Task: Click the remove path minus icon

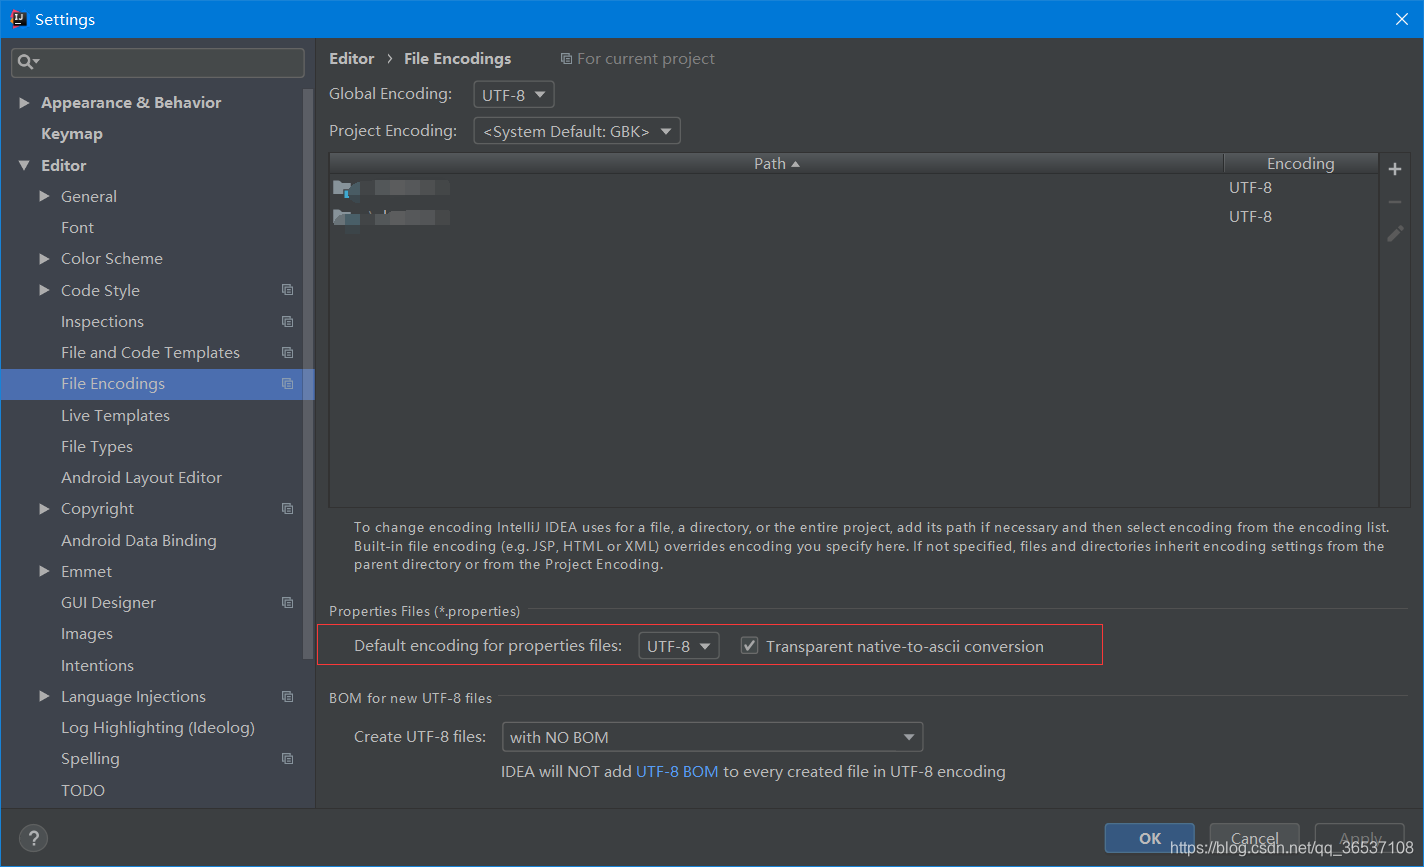Action: (1395, 202)
